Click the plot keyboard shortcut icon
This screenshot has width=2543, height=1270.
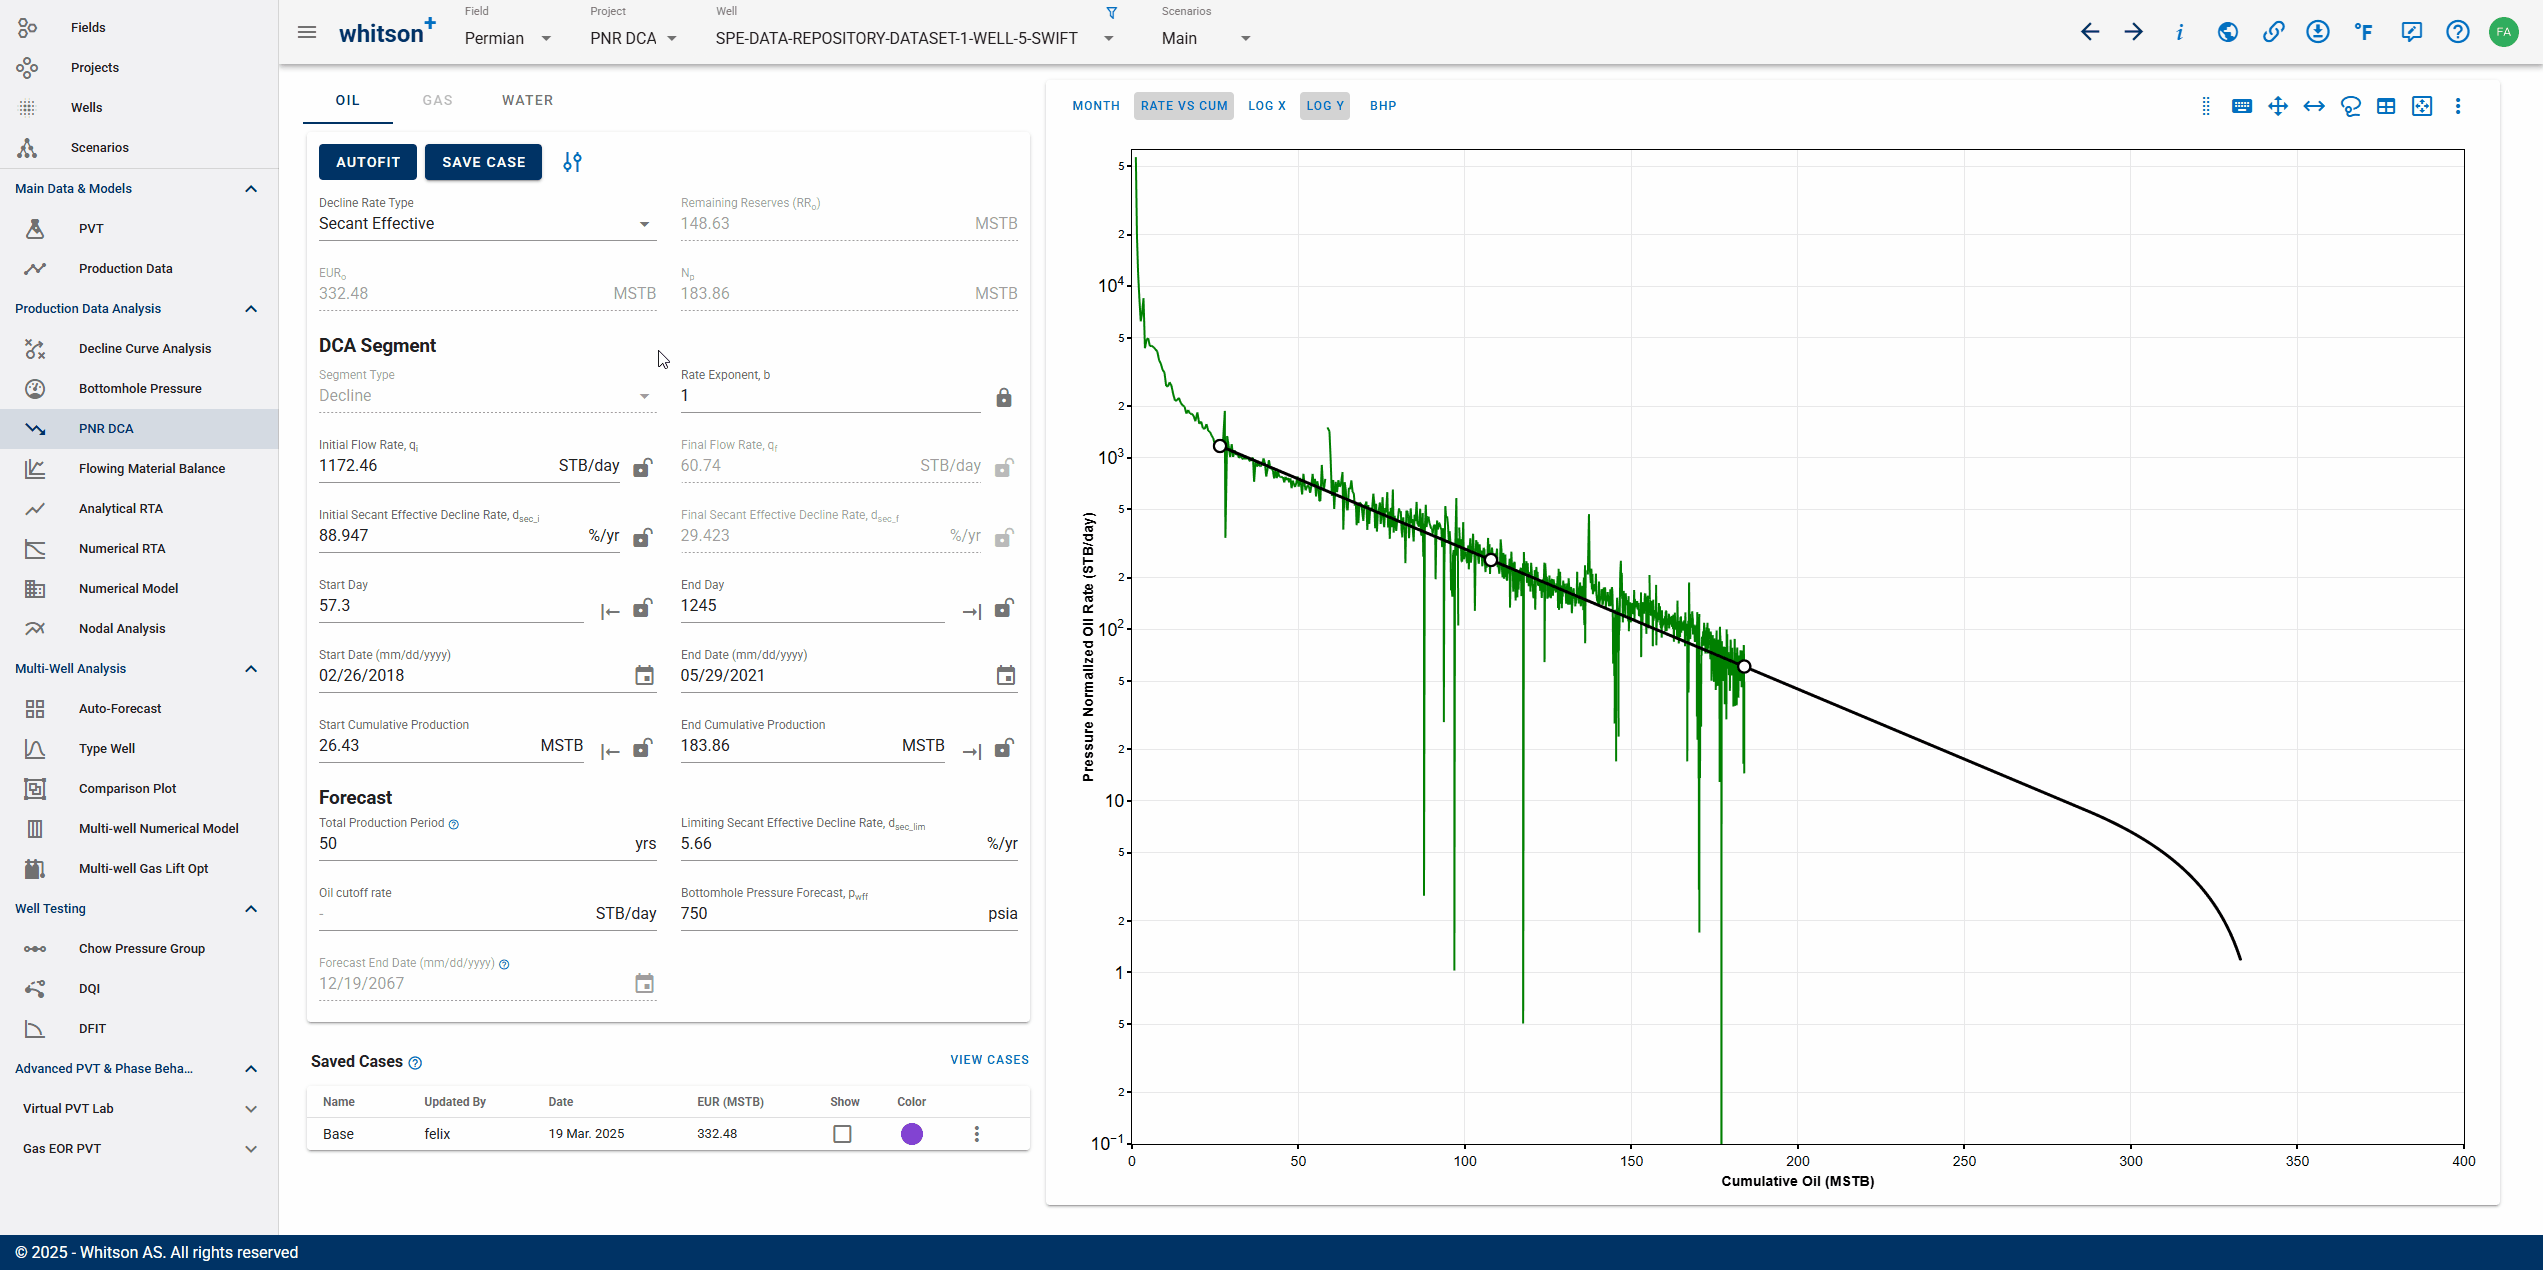click(x=2241, y=106)
